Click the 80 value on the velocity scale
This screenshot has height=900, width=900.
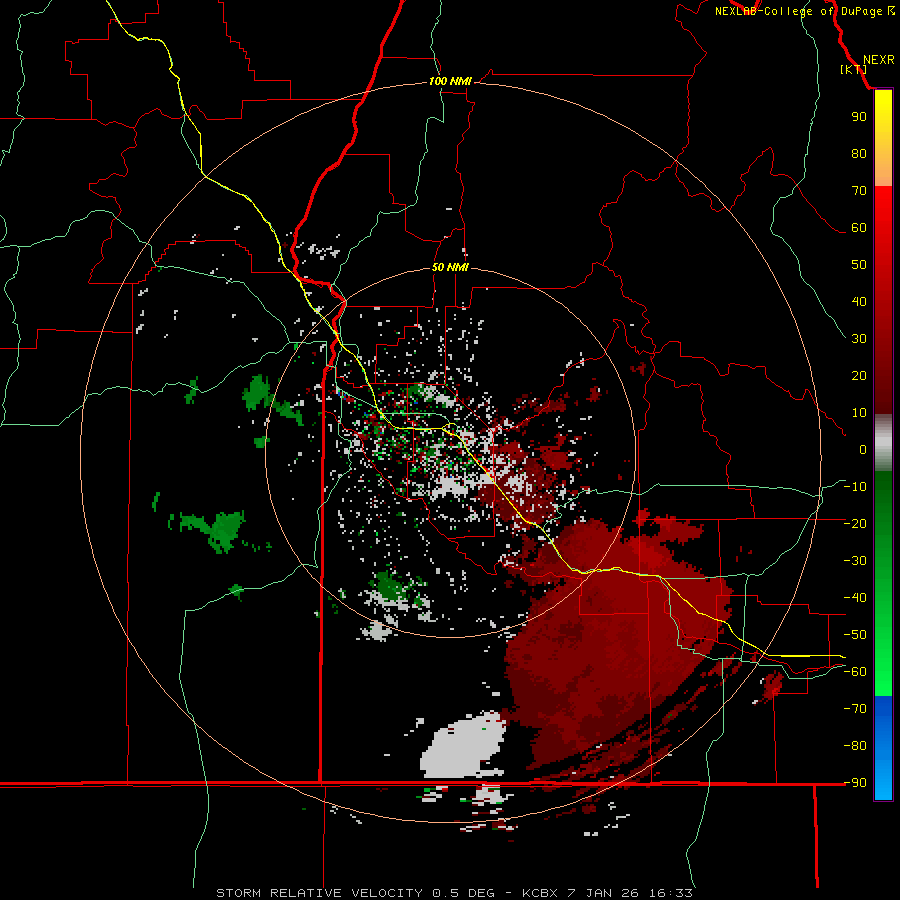(x=859, y=153)
